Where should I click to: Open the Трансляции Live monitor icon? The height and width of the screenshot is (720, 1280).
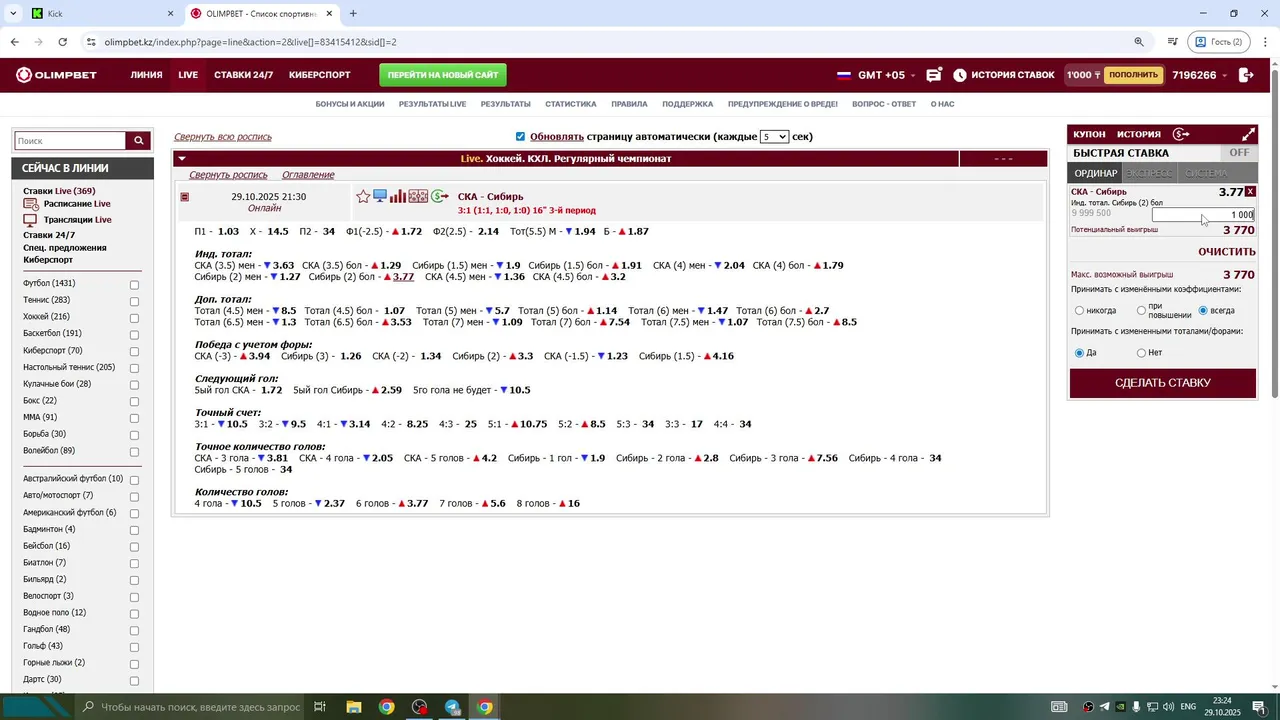(30, 219)
